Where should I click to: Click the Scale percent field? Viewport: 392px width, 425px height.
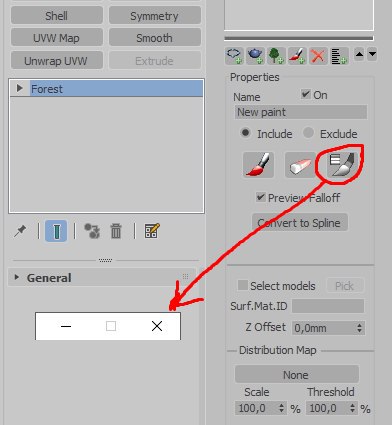pos(256,408)
